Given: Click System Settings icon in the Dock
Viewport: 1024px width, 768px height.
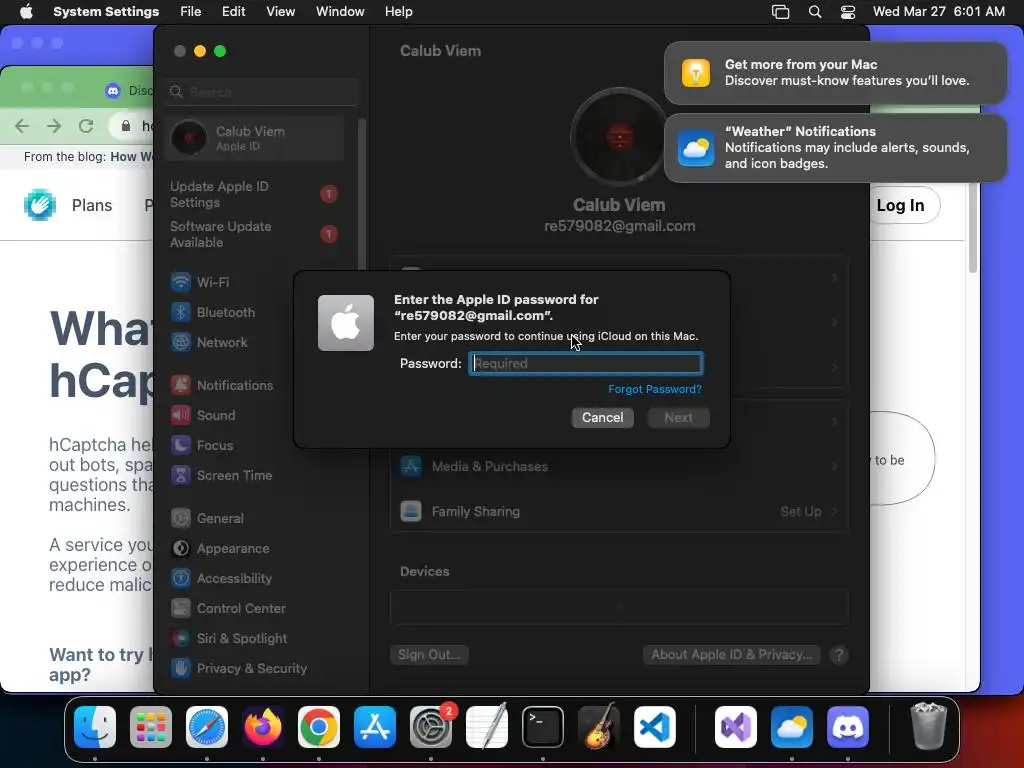Looking at the screenshot, I should (431, 727).
